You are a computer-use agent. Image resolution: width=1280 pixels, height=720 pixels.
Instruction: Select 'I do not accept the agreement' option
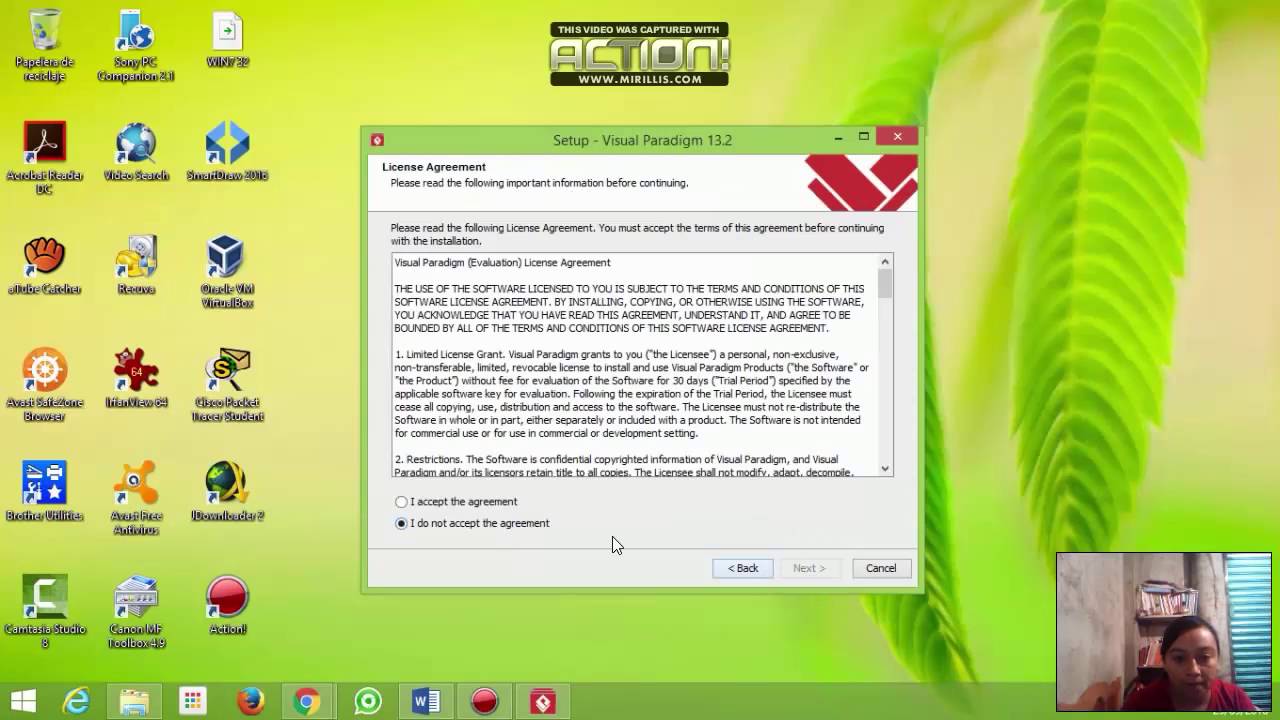click(401, 523)
